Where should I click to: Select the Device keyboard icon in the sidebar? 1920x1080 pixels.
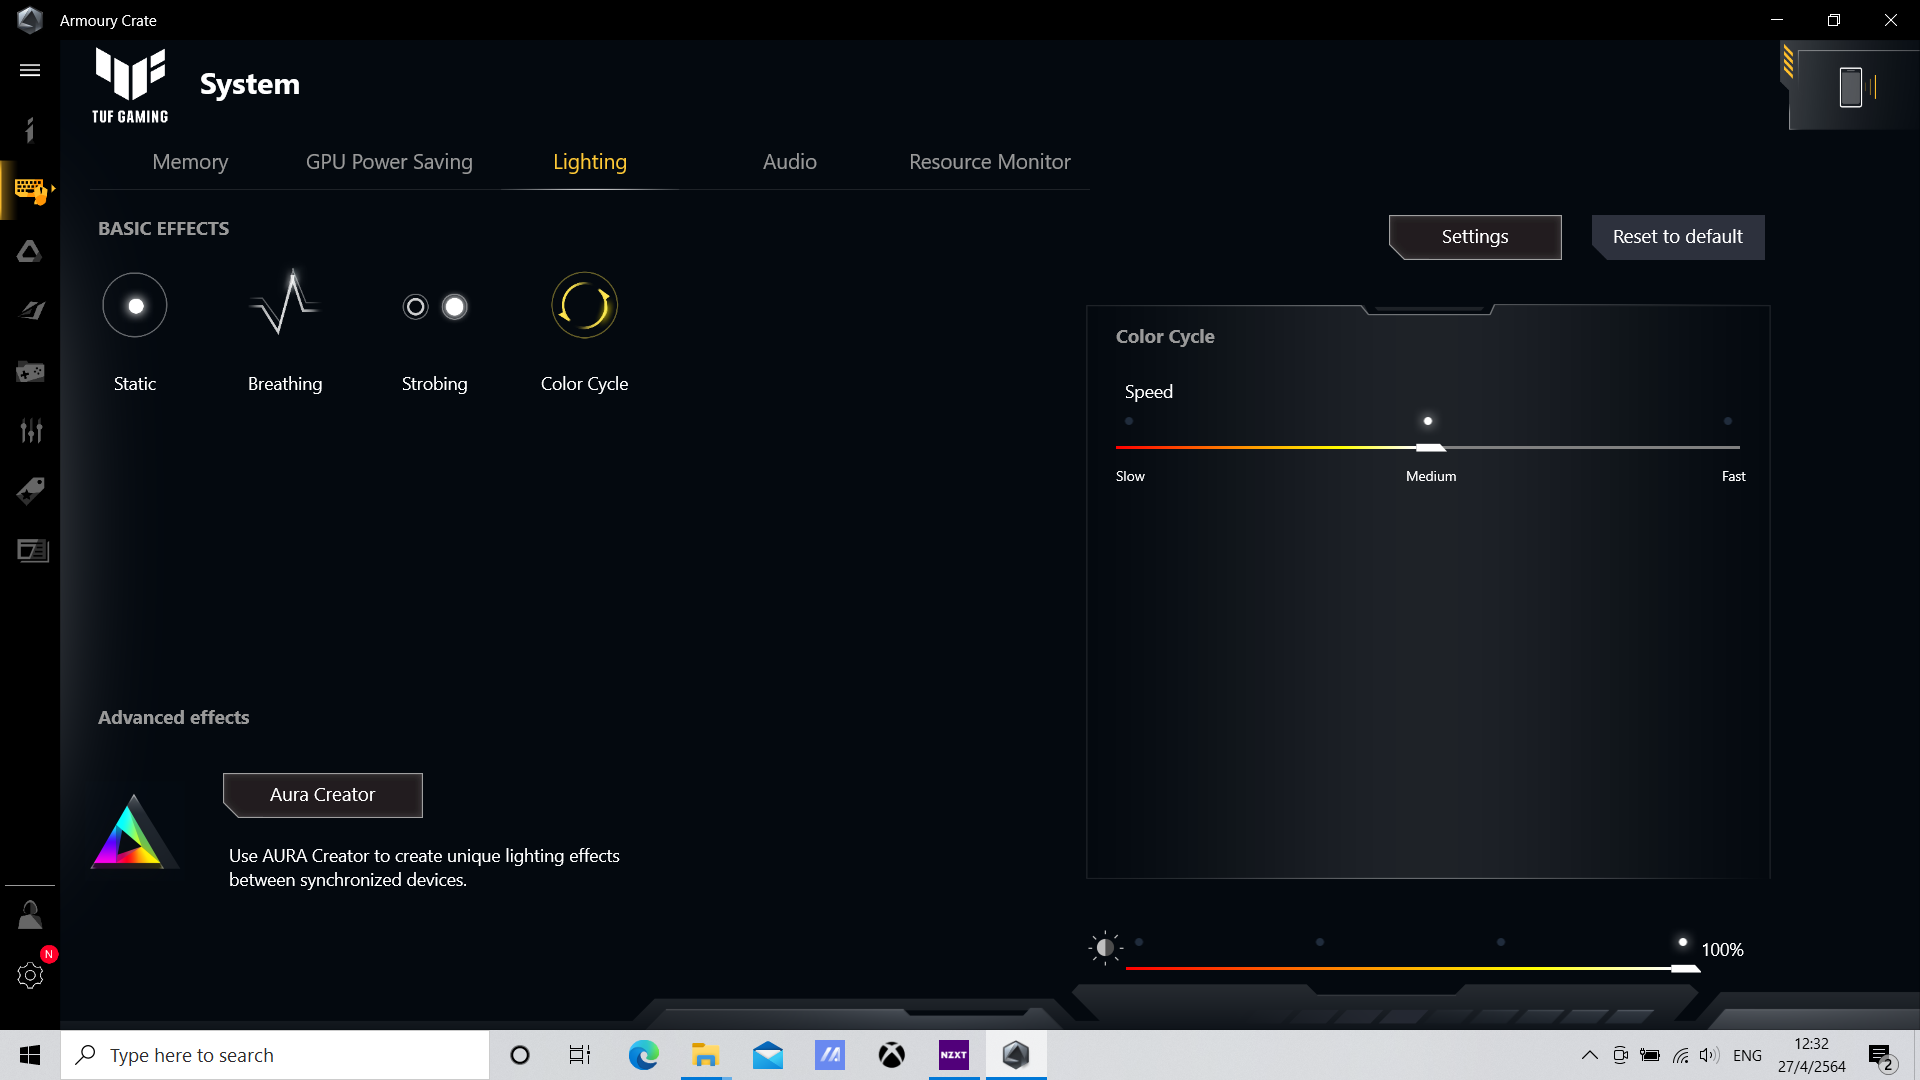point(30,190)
